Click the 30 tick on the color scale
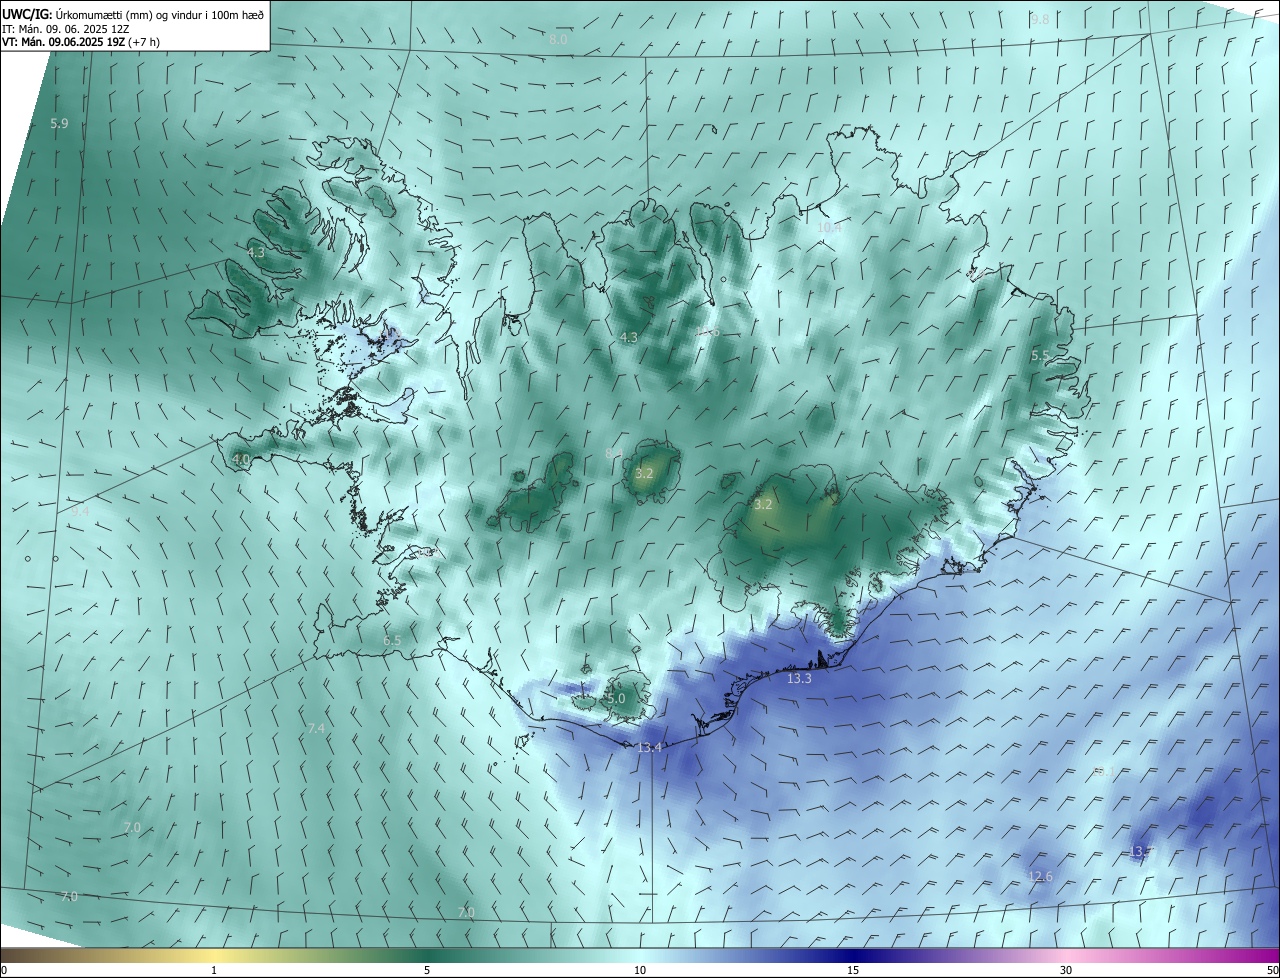1280x978 pixels. [1066, 970]
